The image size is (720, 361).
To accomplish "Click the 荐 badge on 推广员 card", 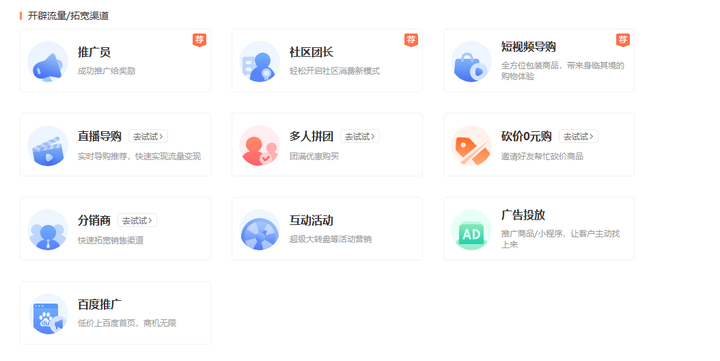I will point(199,40).
